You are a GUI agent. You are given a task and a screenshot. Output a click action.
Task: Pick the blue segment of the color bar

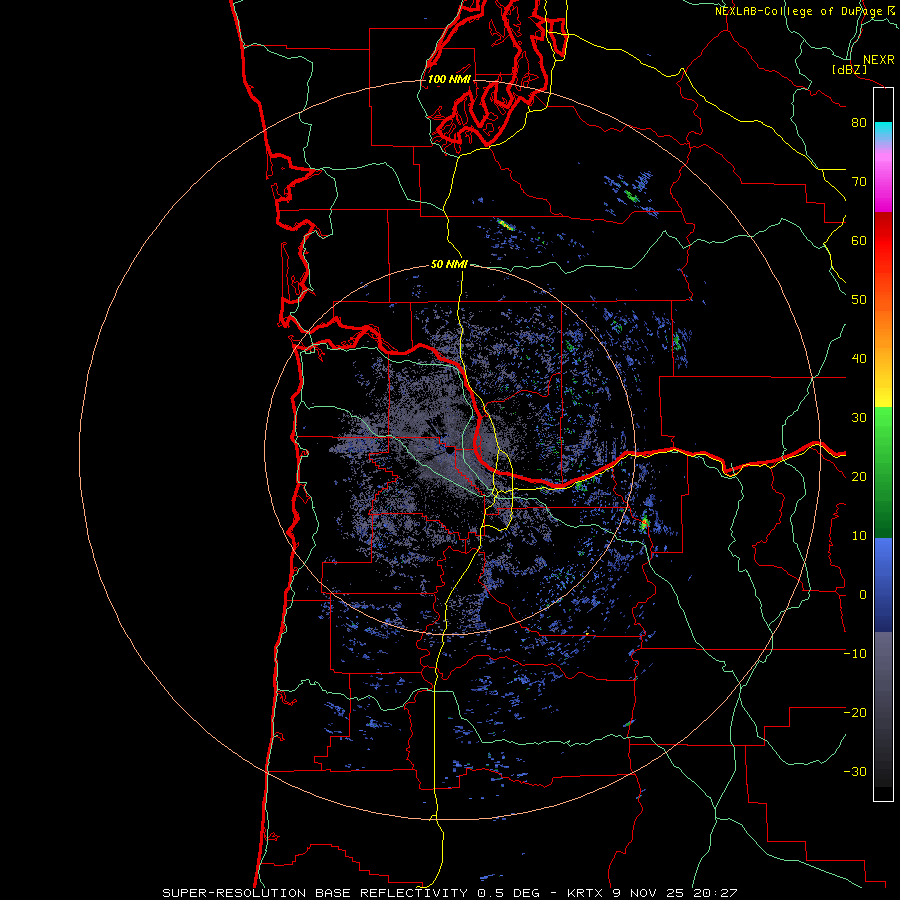pos(883,585)
